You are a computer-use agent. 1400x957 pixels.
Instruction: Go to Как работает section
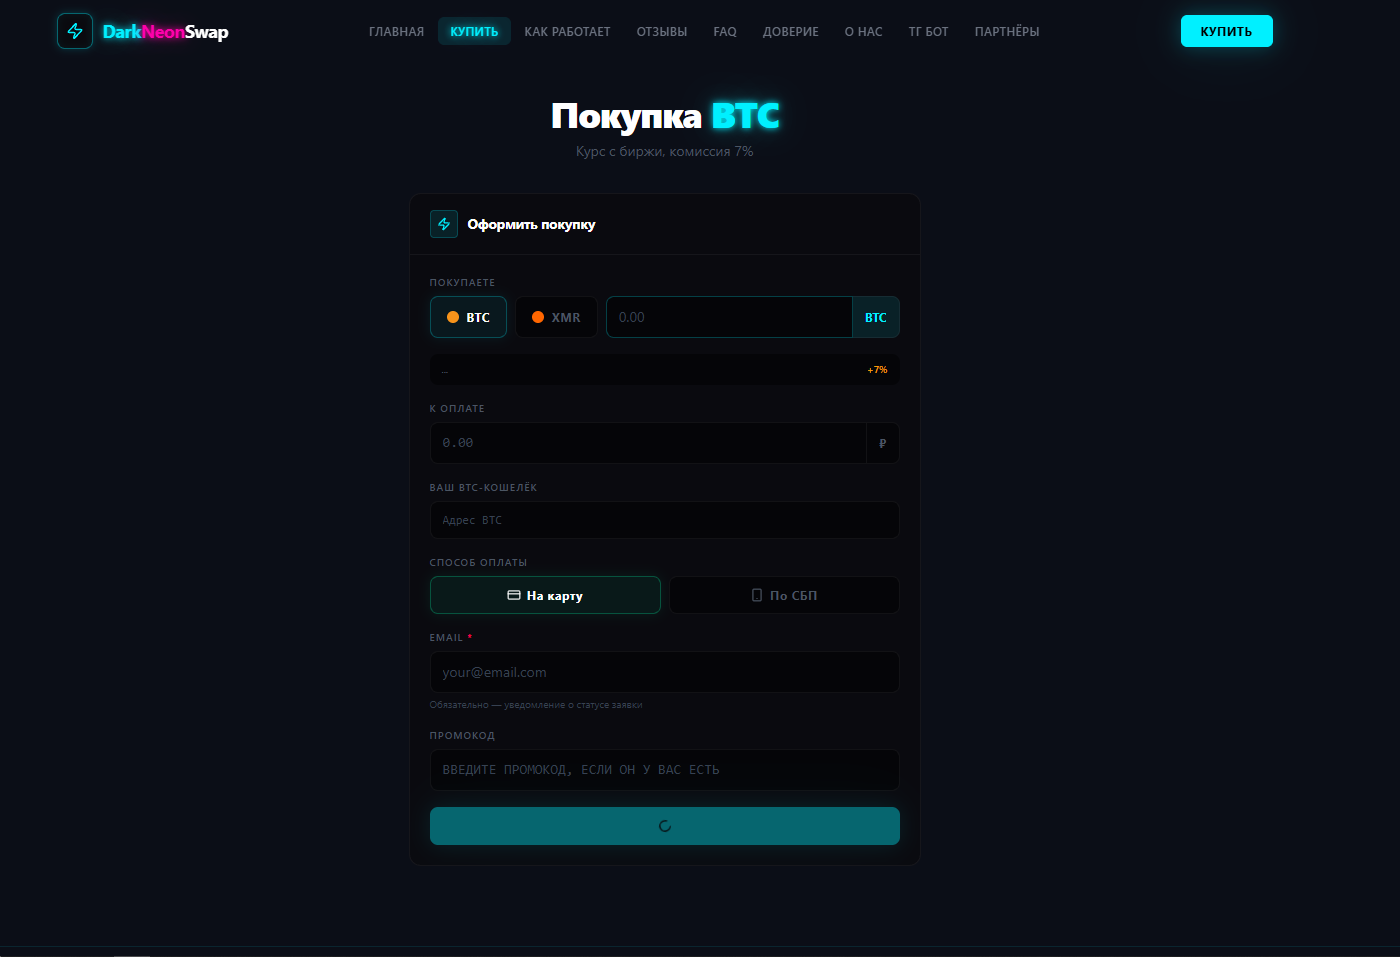(567, 32)
